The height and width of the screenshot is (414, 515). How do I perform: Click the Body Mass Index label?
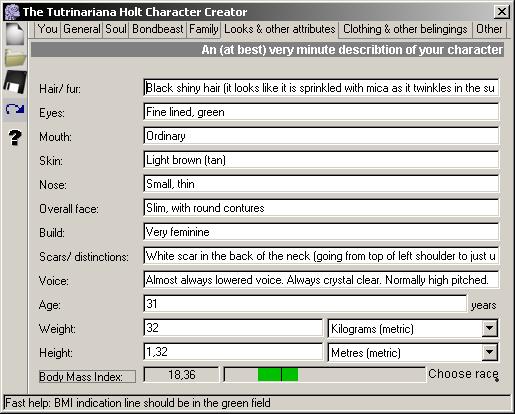87,377
